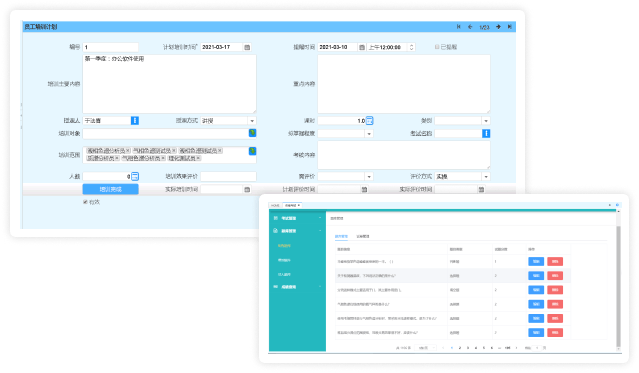Expand the 授课方式 dropdown showing 讲授
Screen dimensions: 639x373
click(x=252, y=121)
